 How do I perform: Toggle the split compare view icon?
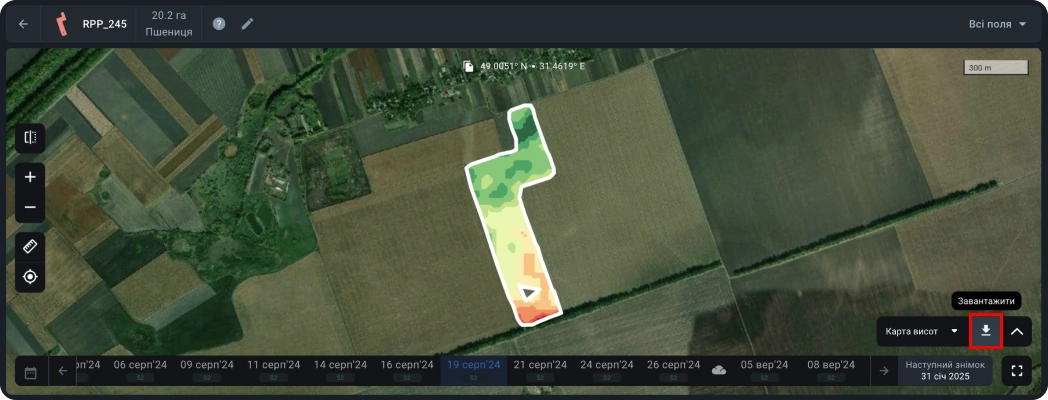[x=30, y=137]
